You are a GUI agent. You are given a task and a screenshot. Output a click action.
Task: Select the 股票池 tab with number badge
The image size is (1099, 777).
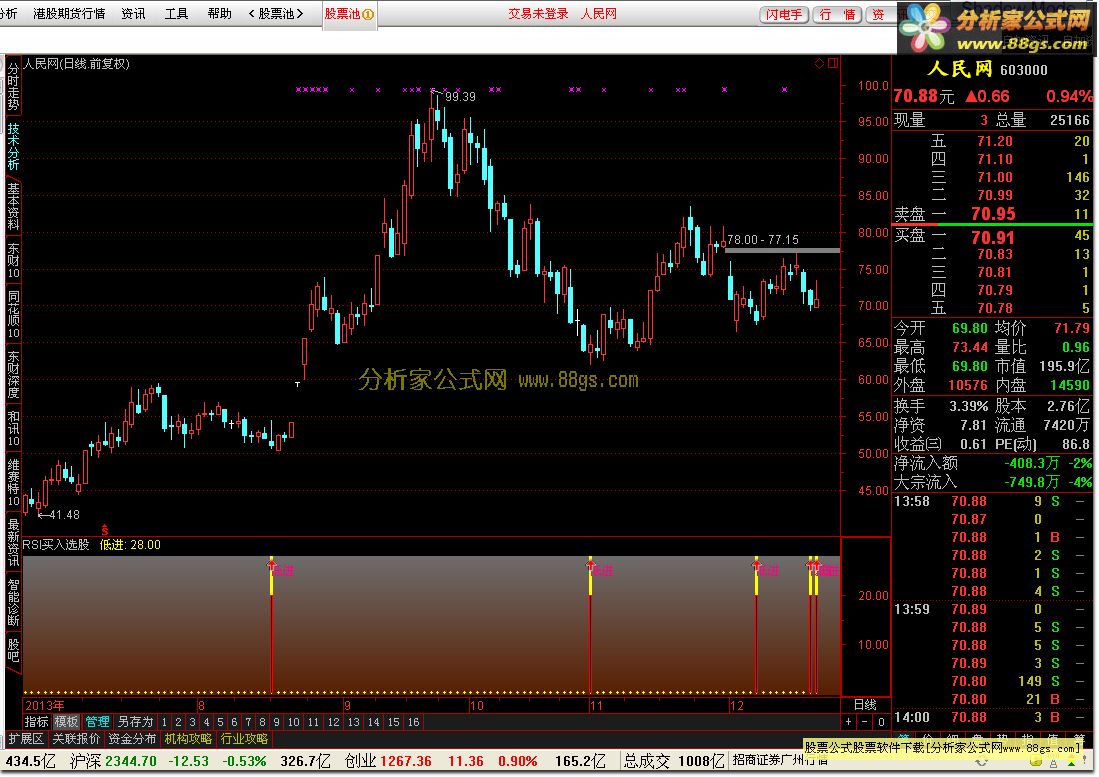point(350,14)
